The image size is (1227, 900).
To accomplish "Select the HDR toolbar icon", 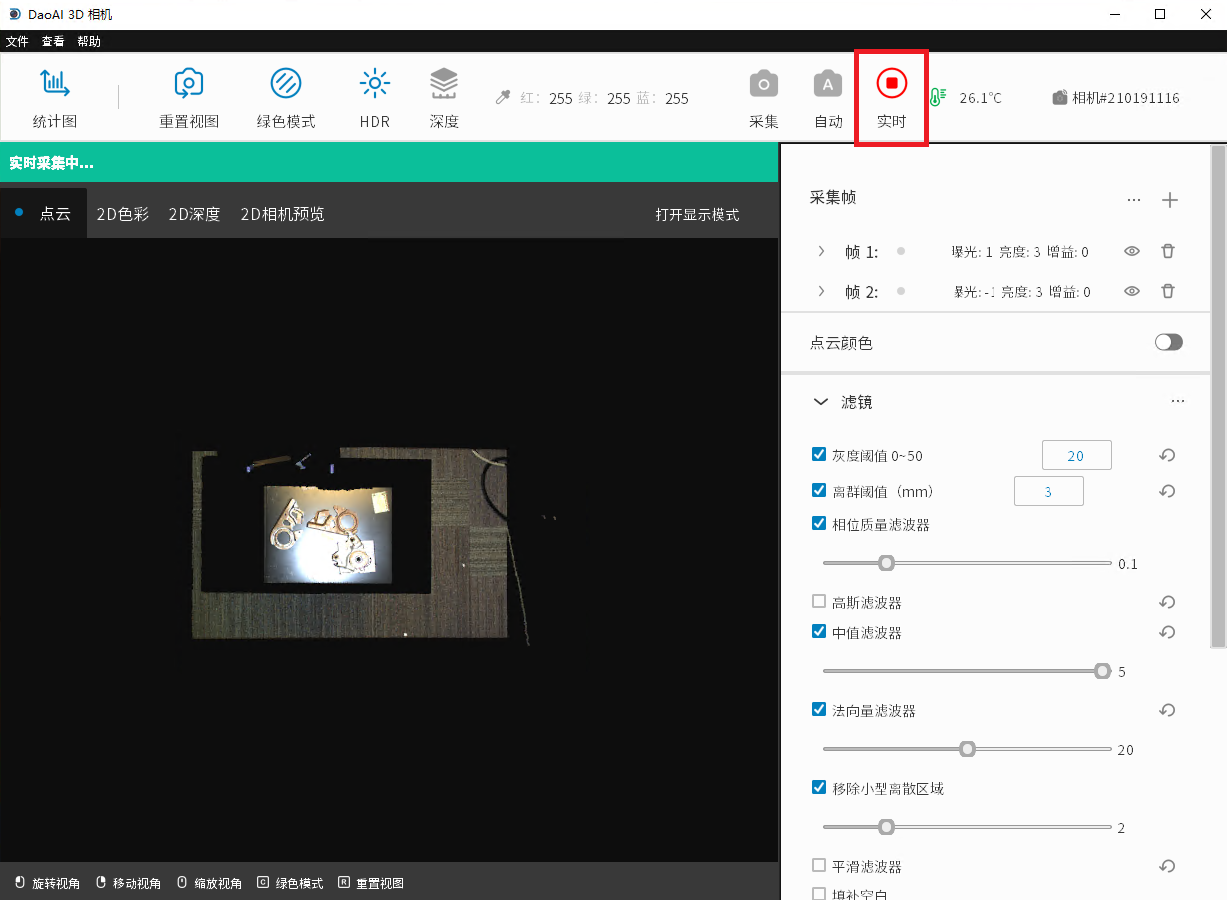I will 375,84.
